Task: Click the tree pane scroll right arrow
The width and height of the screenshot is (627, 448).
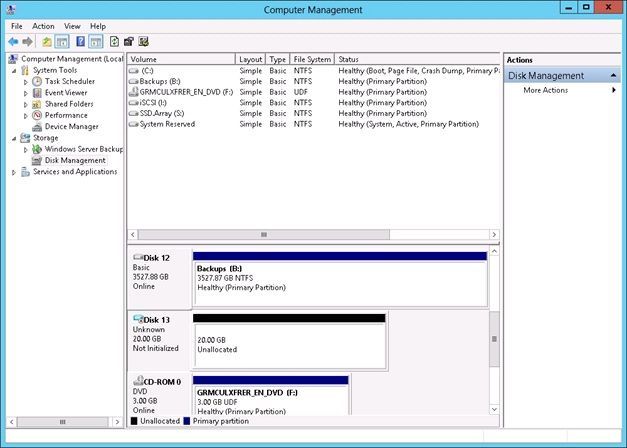Action: [x=117, y=422]
